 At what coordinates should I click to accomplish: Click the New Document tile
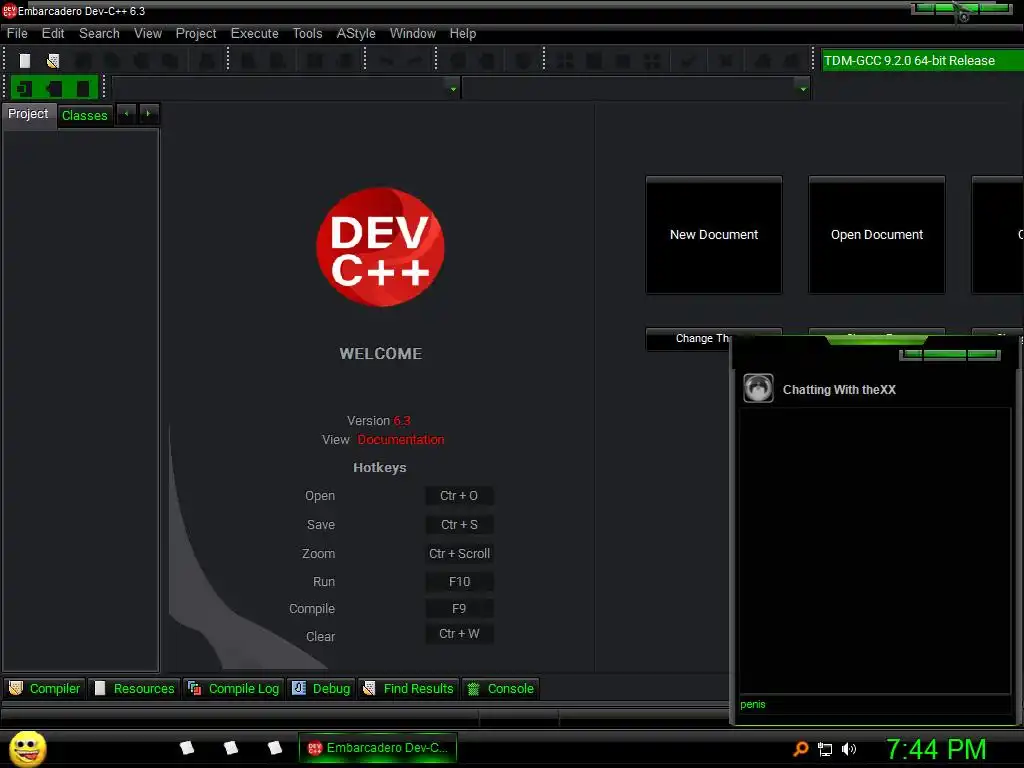pos(714,234)
